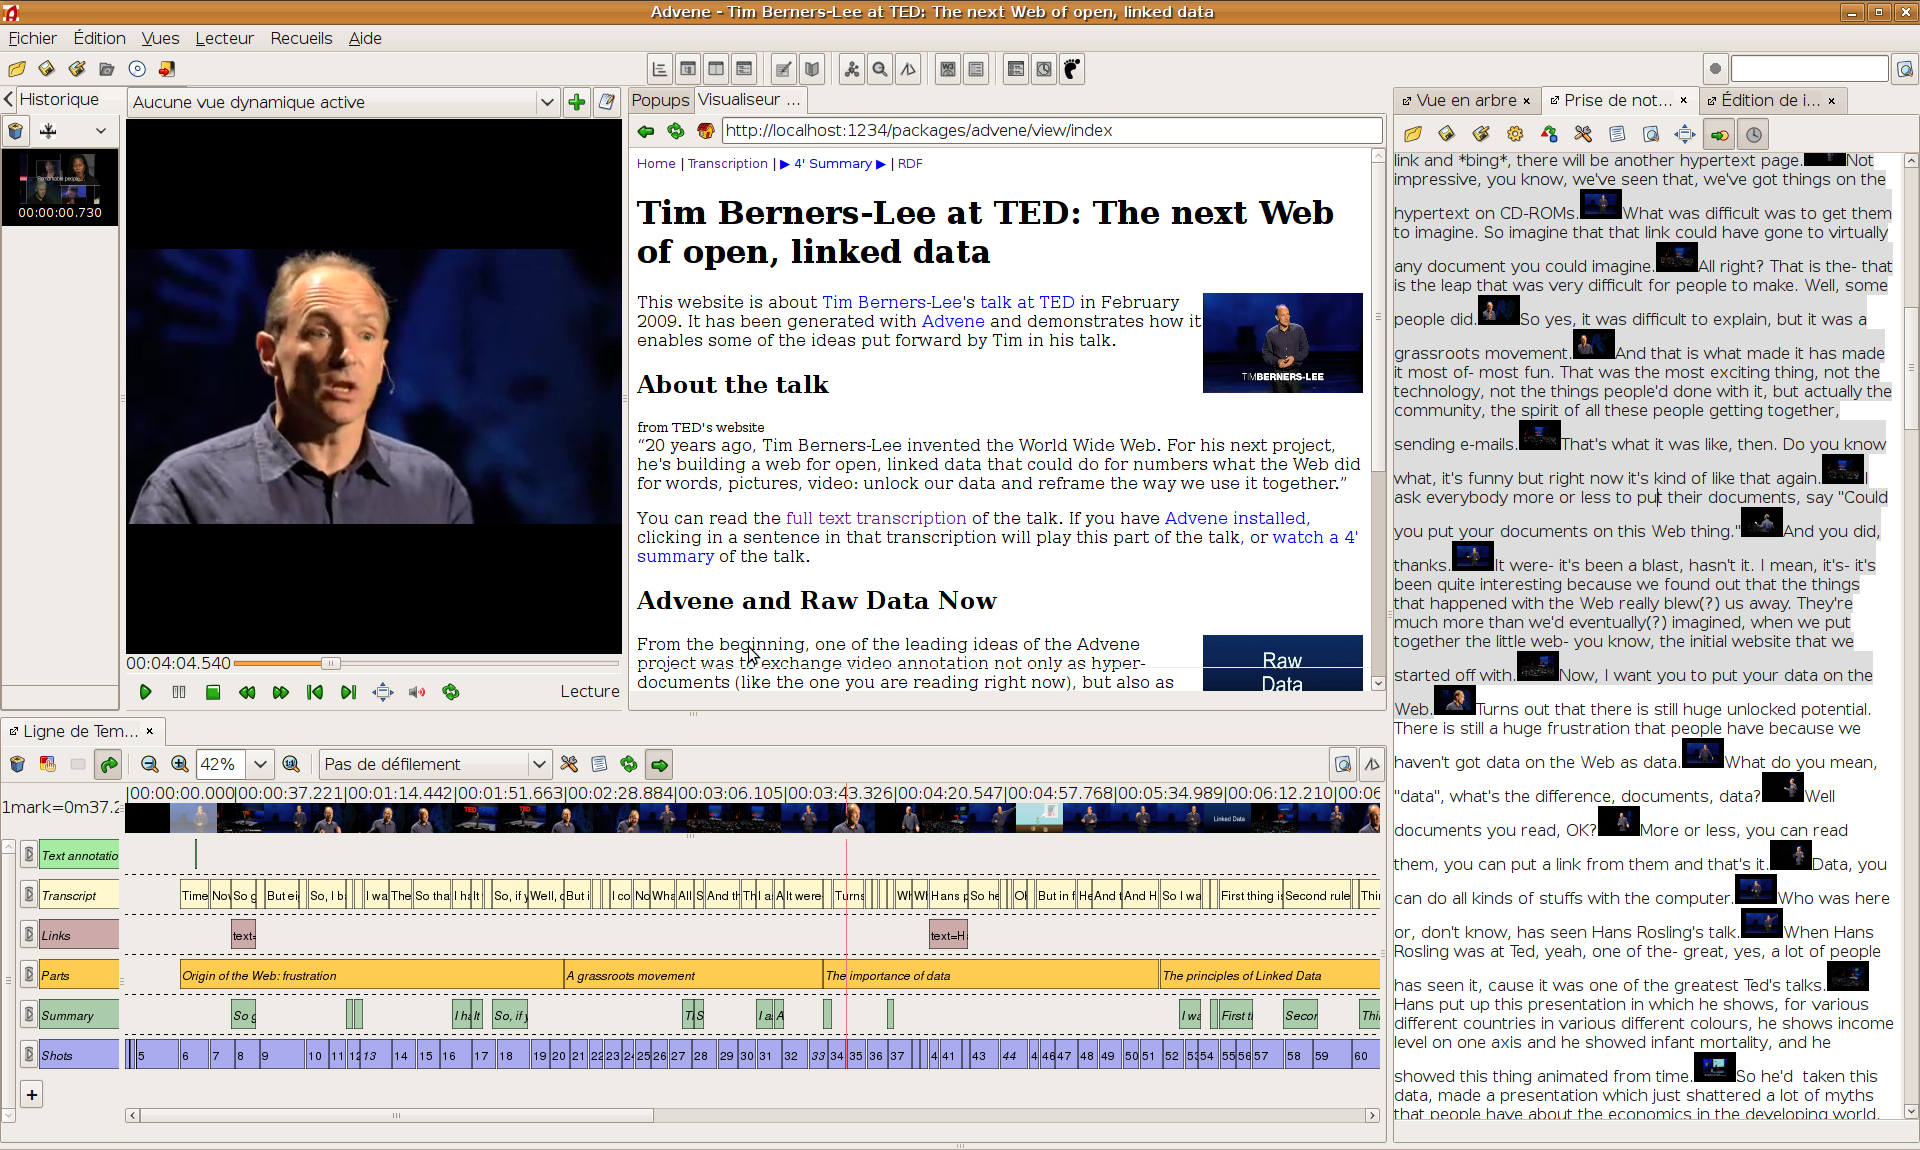This screenshot has height=1150, width=1920.
Task: Open the 42% zoom level dropdown
Action: pos(260,764)
